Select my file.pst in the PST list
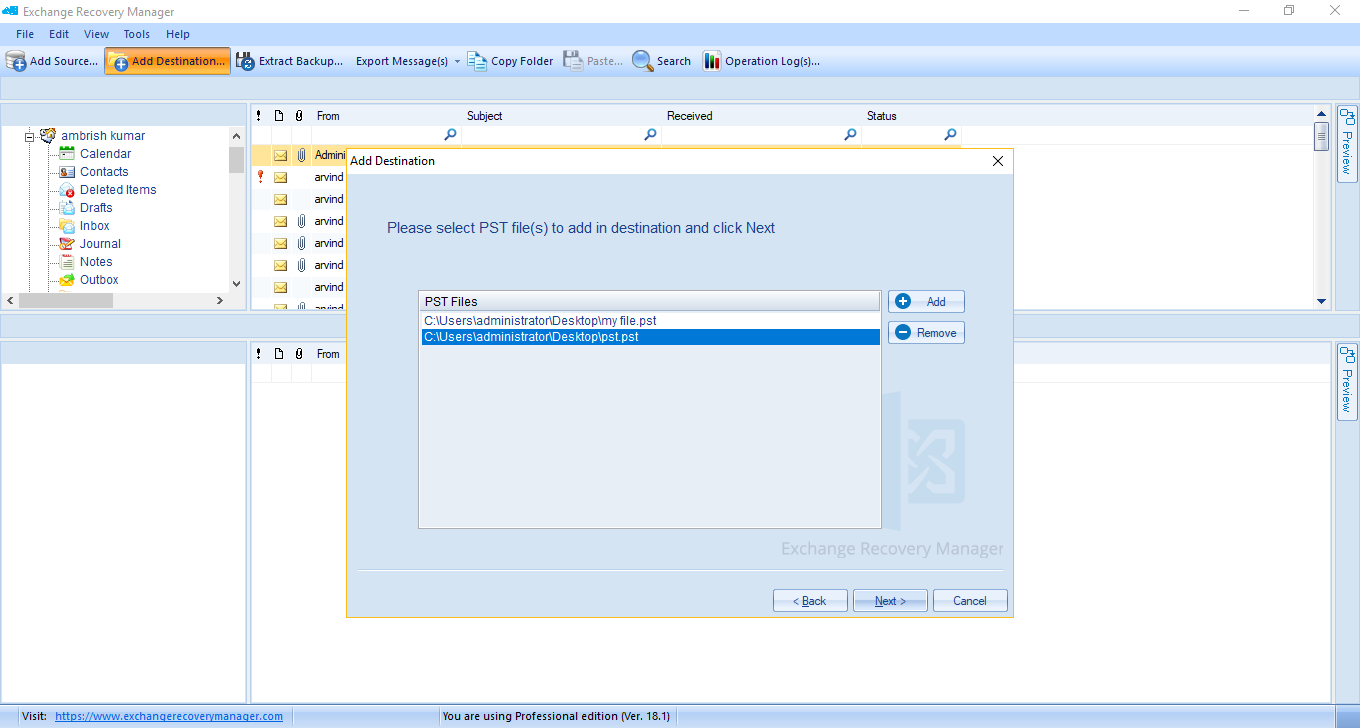 pos(650,321)
